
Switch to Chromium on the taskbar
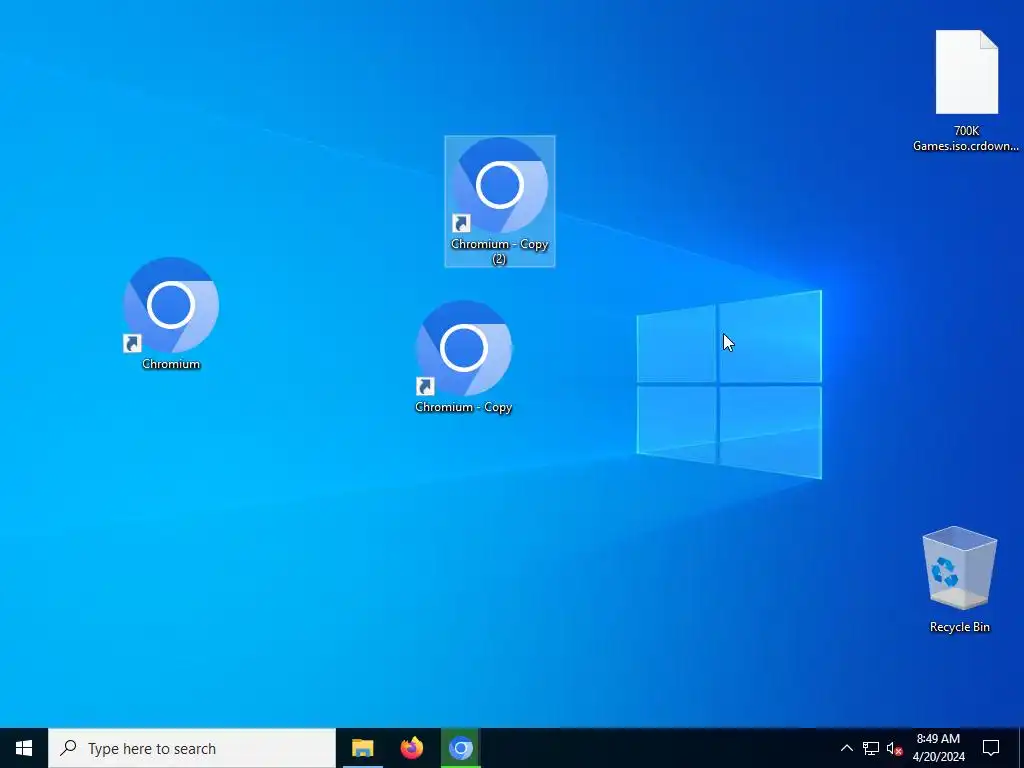[460, 748]
